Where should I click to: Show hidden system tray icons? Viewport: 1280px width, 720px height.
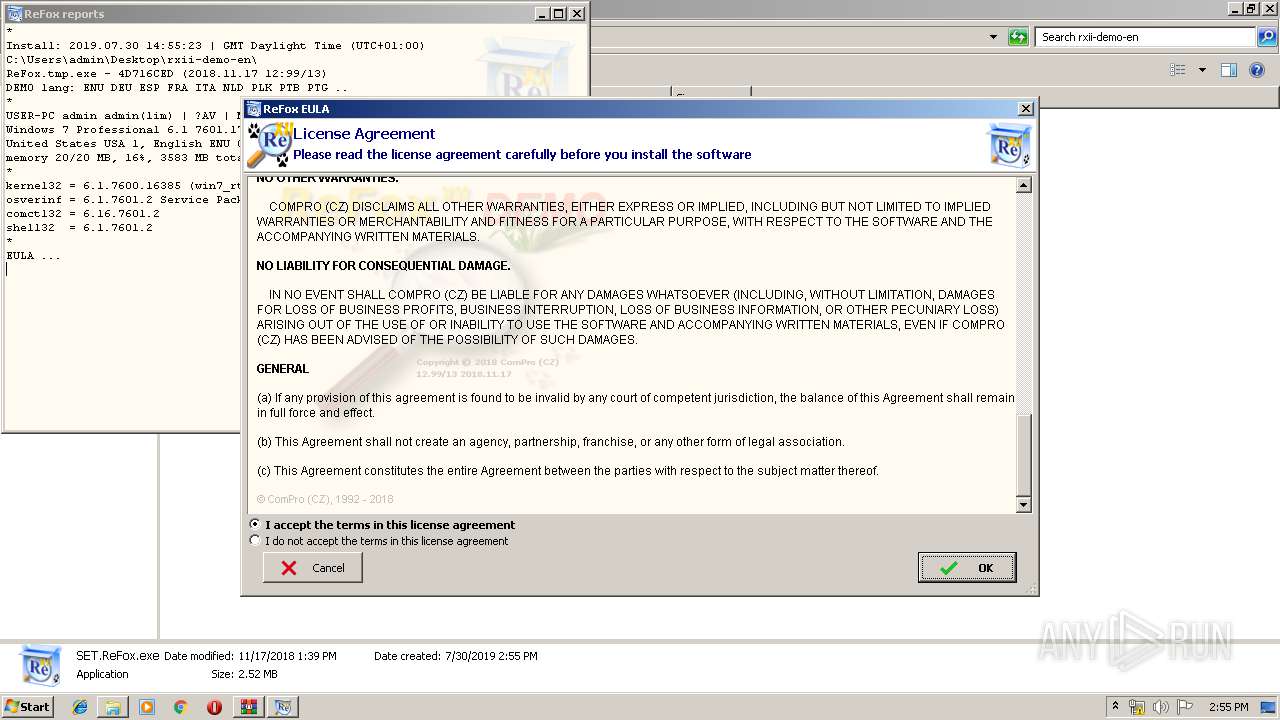[x=1115, y=707]
